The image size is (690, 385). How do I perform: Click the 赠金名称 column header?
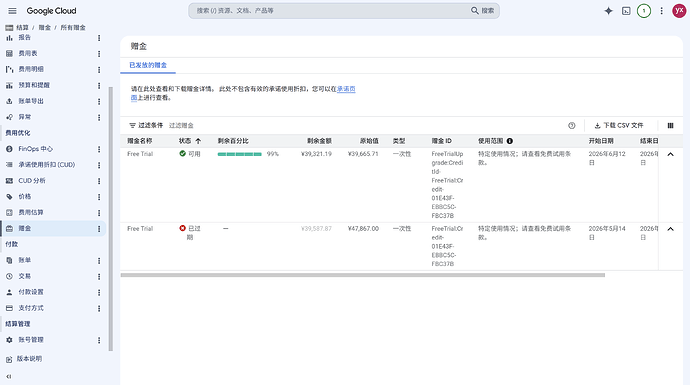[139, 141]
